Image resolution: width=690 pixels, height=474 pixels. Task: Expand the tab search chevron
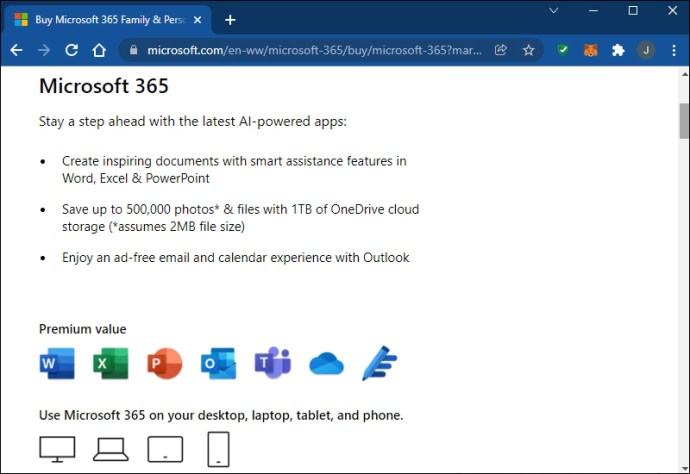[x=554, y=11]
